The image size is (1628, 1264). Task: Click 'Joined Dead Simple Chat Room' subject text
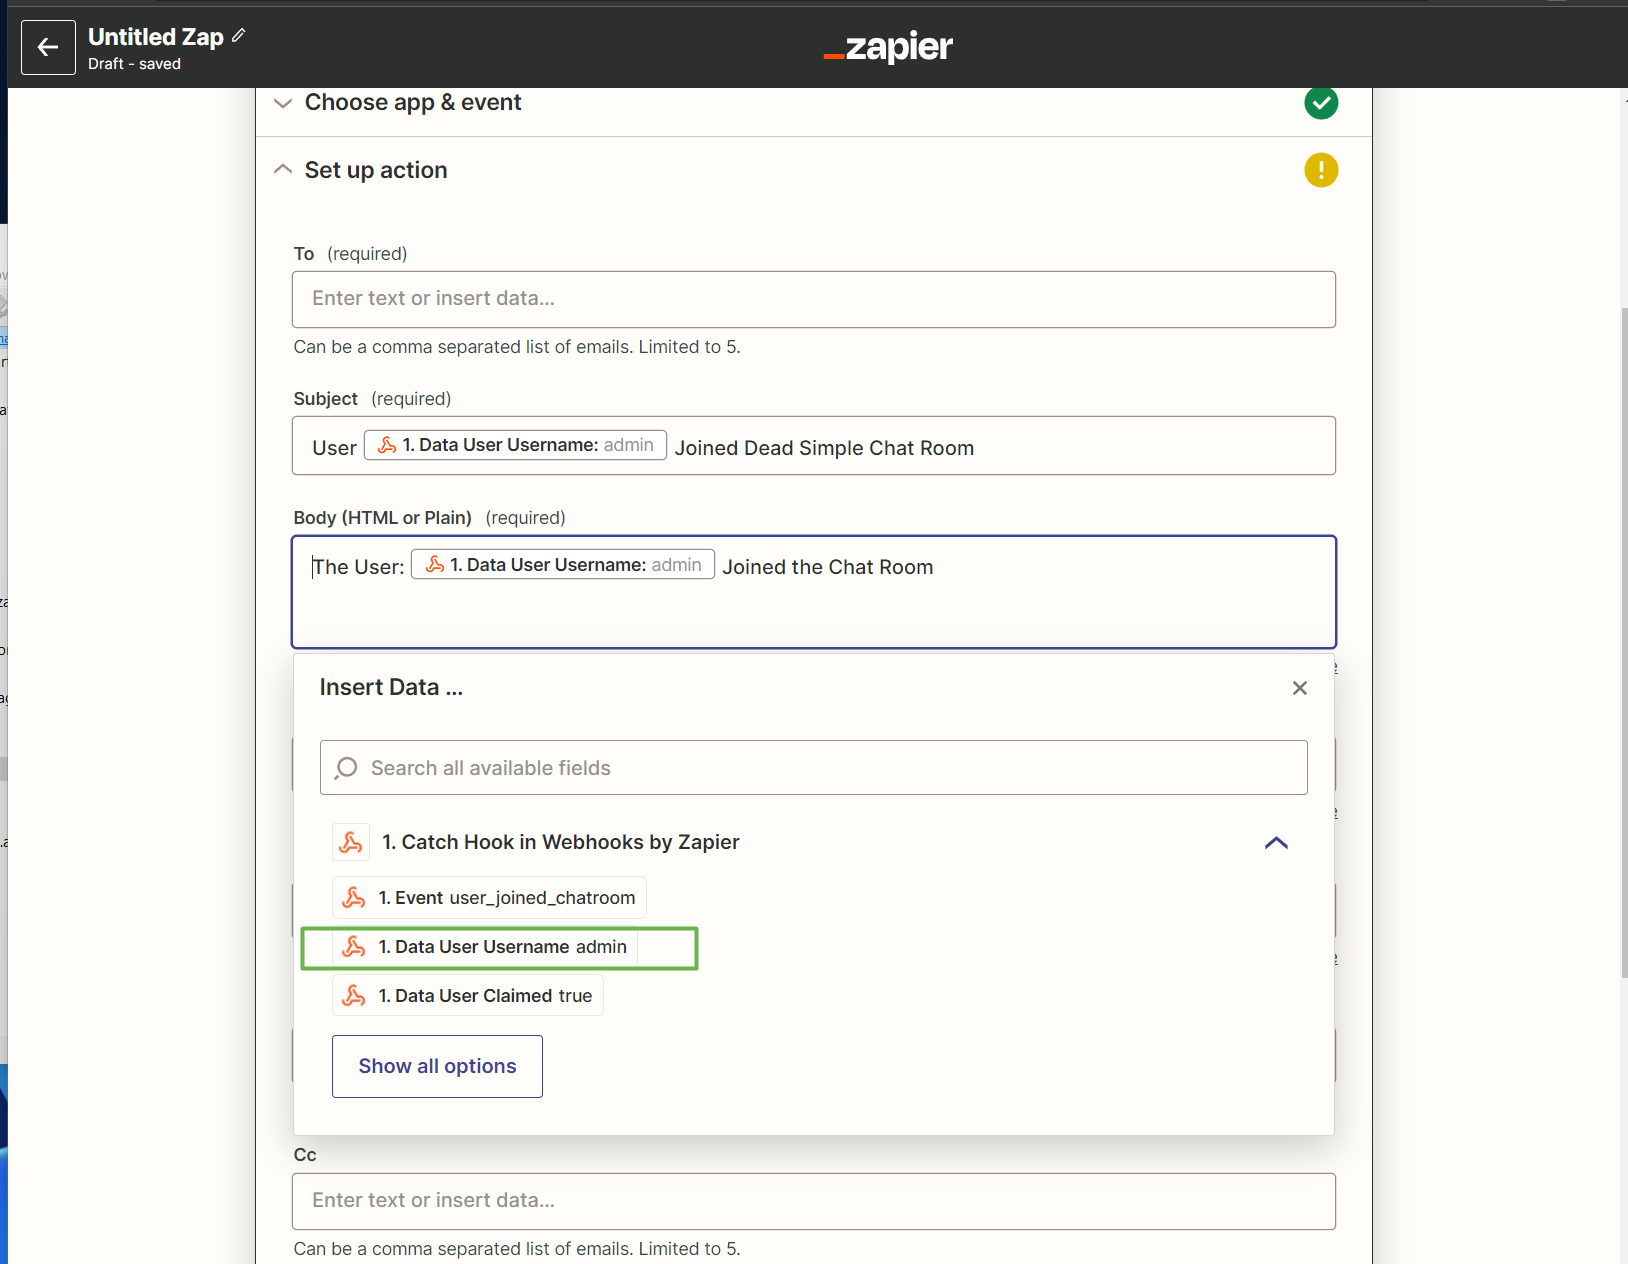pyautogui.click(x=824, y=448)
